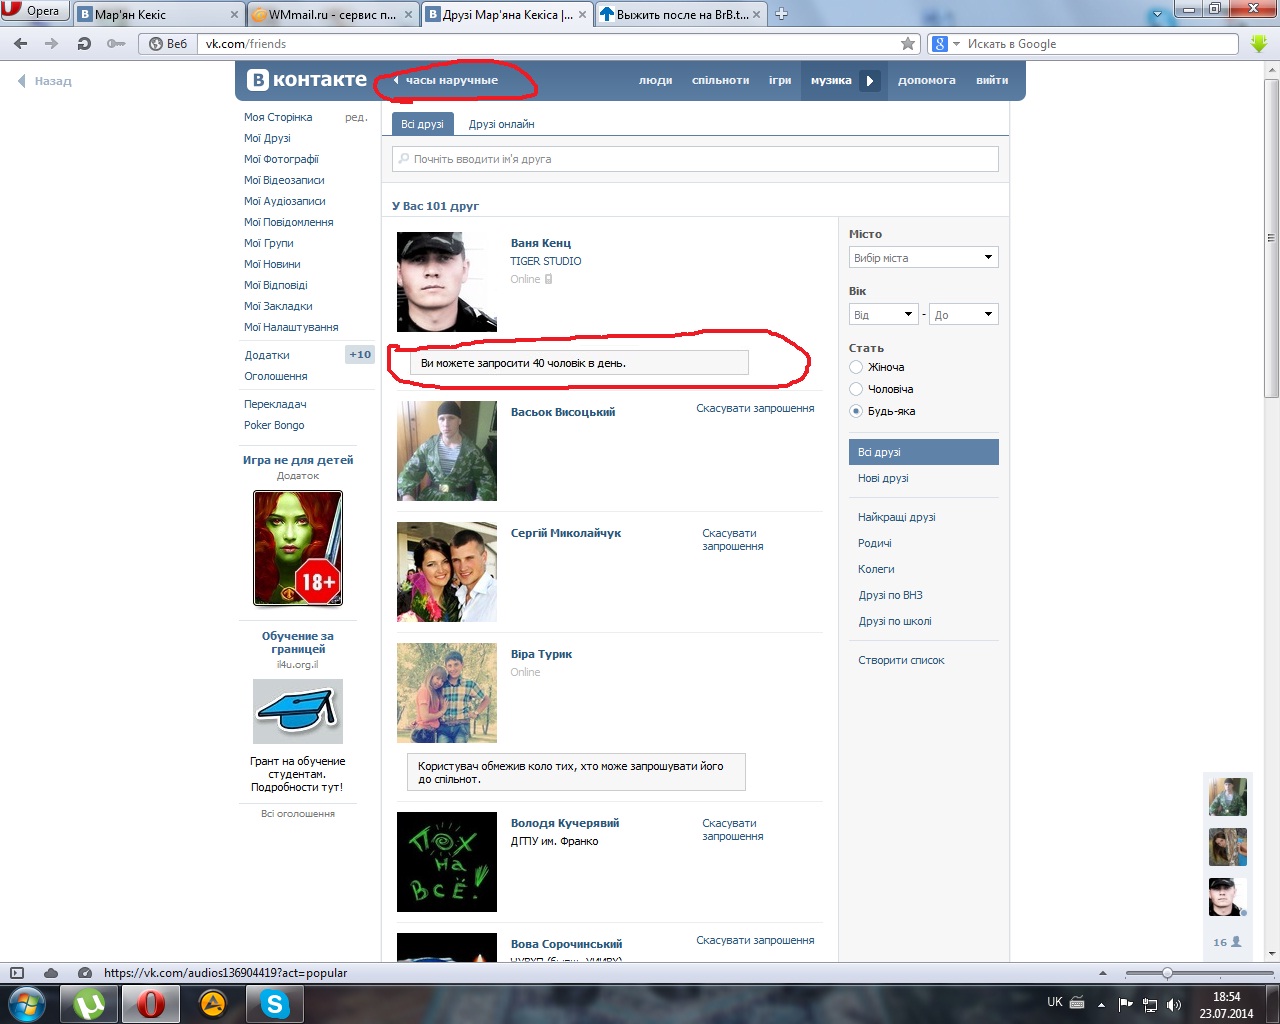Screen dimensions: 1280x1024
Task: Switch to the Друзі онлайн tab
Action: pos(501,124)
